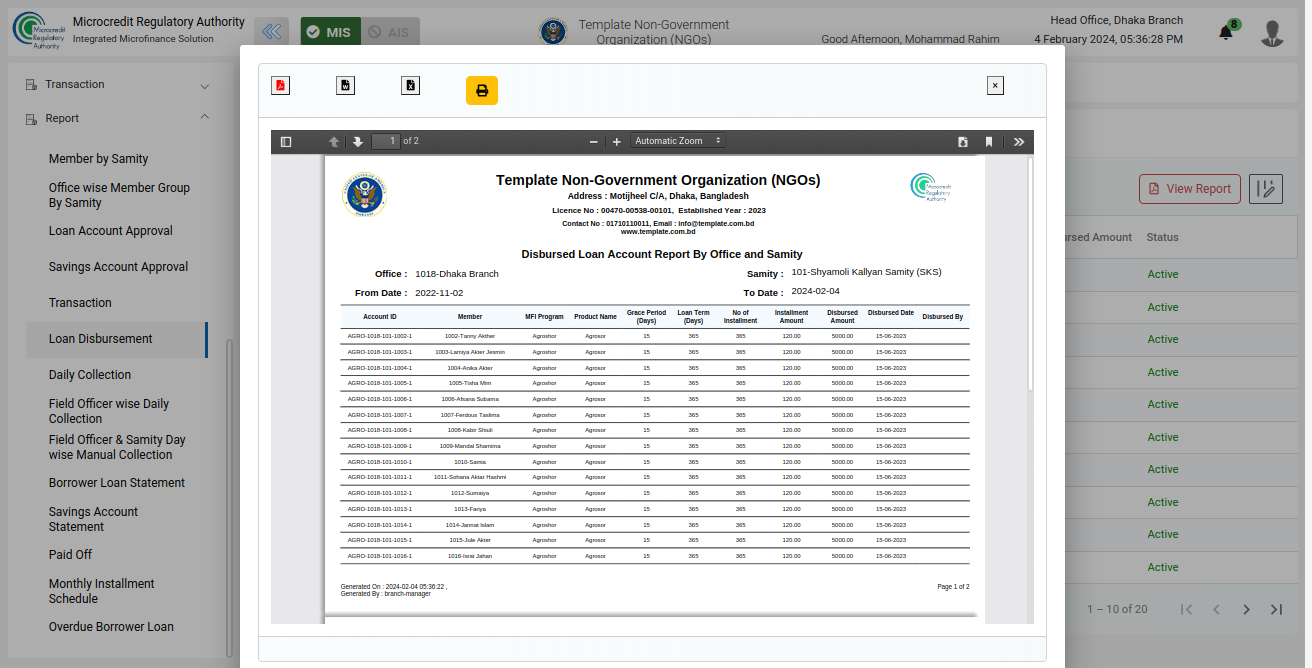Screen dimensions: 1312x668
Task: Open Monthly Installment Schedule report
Action: 101,591
